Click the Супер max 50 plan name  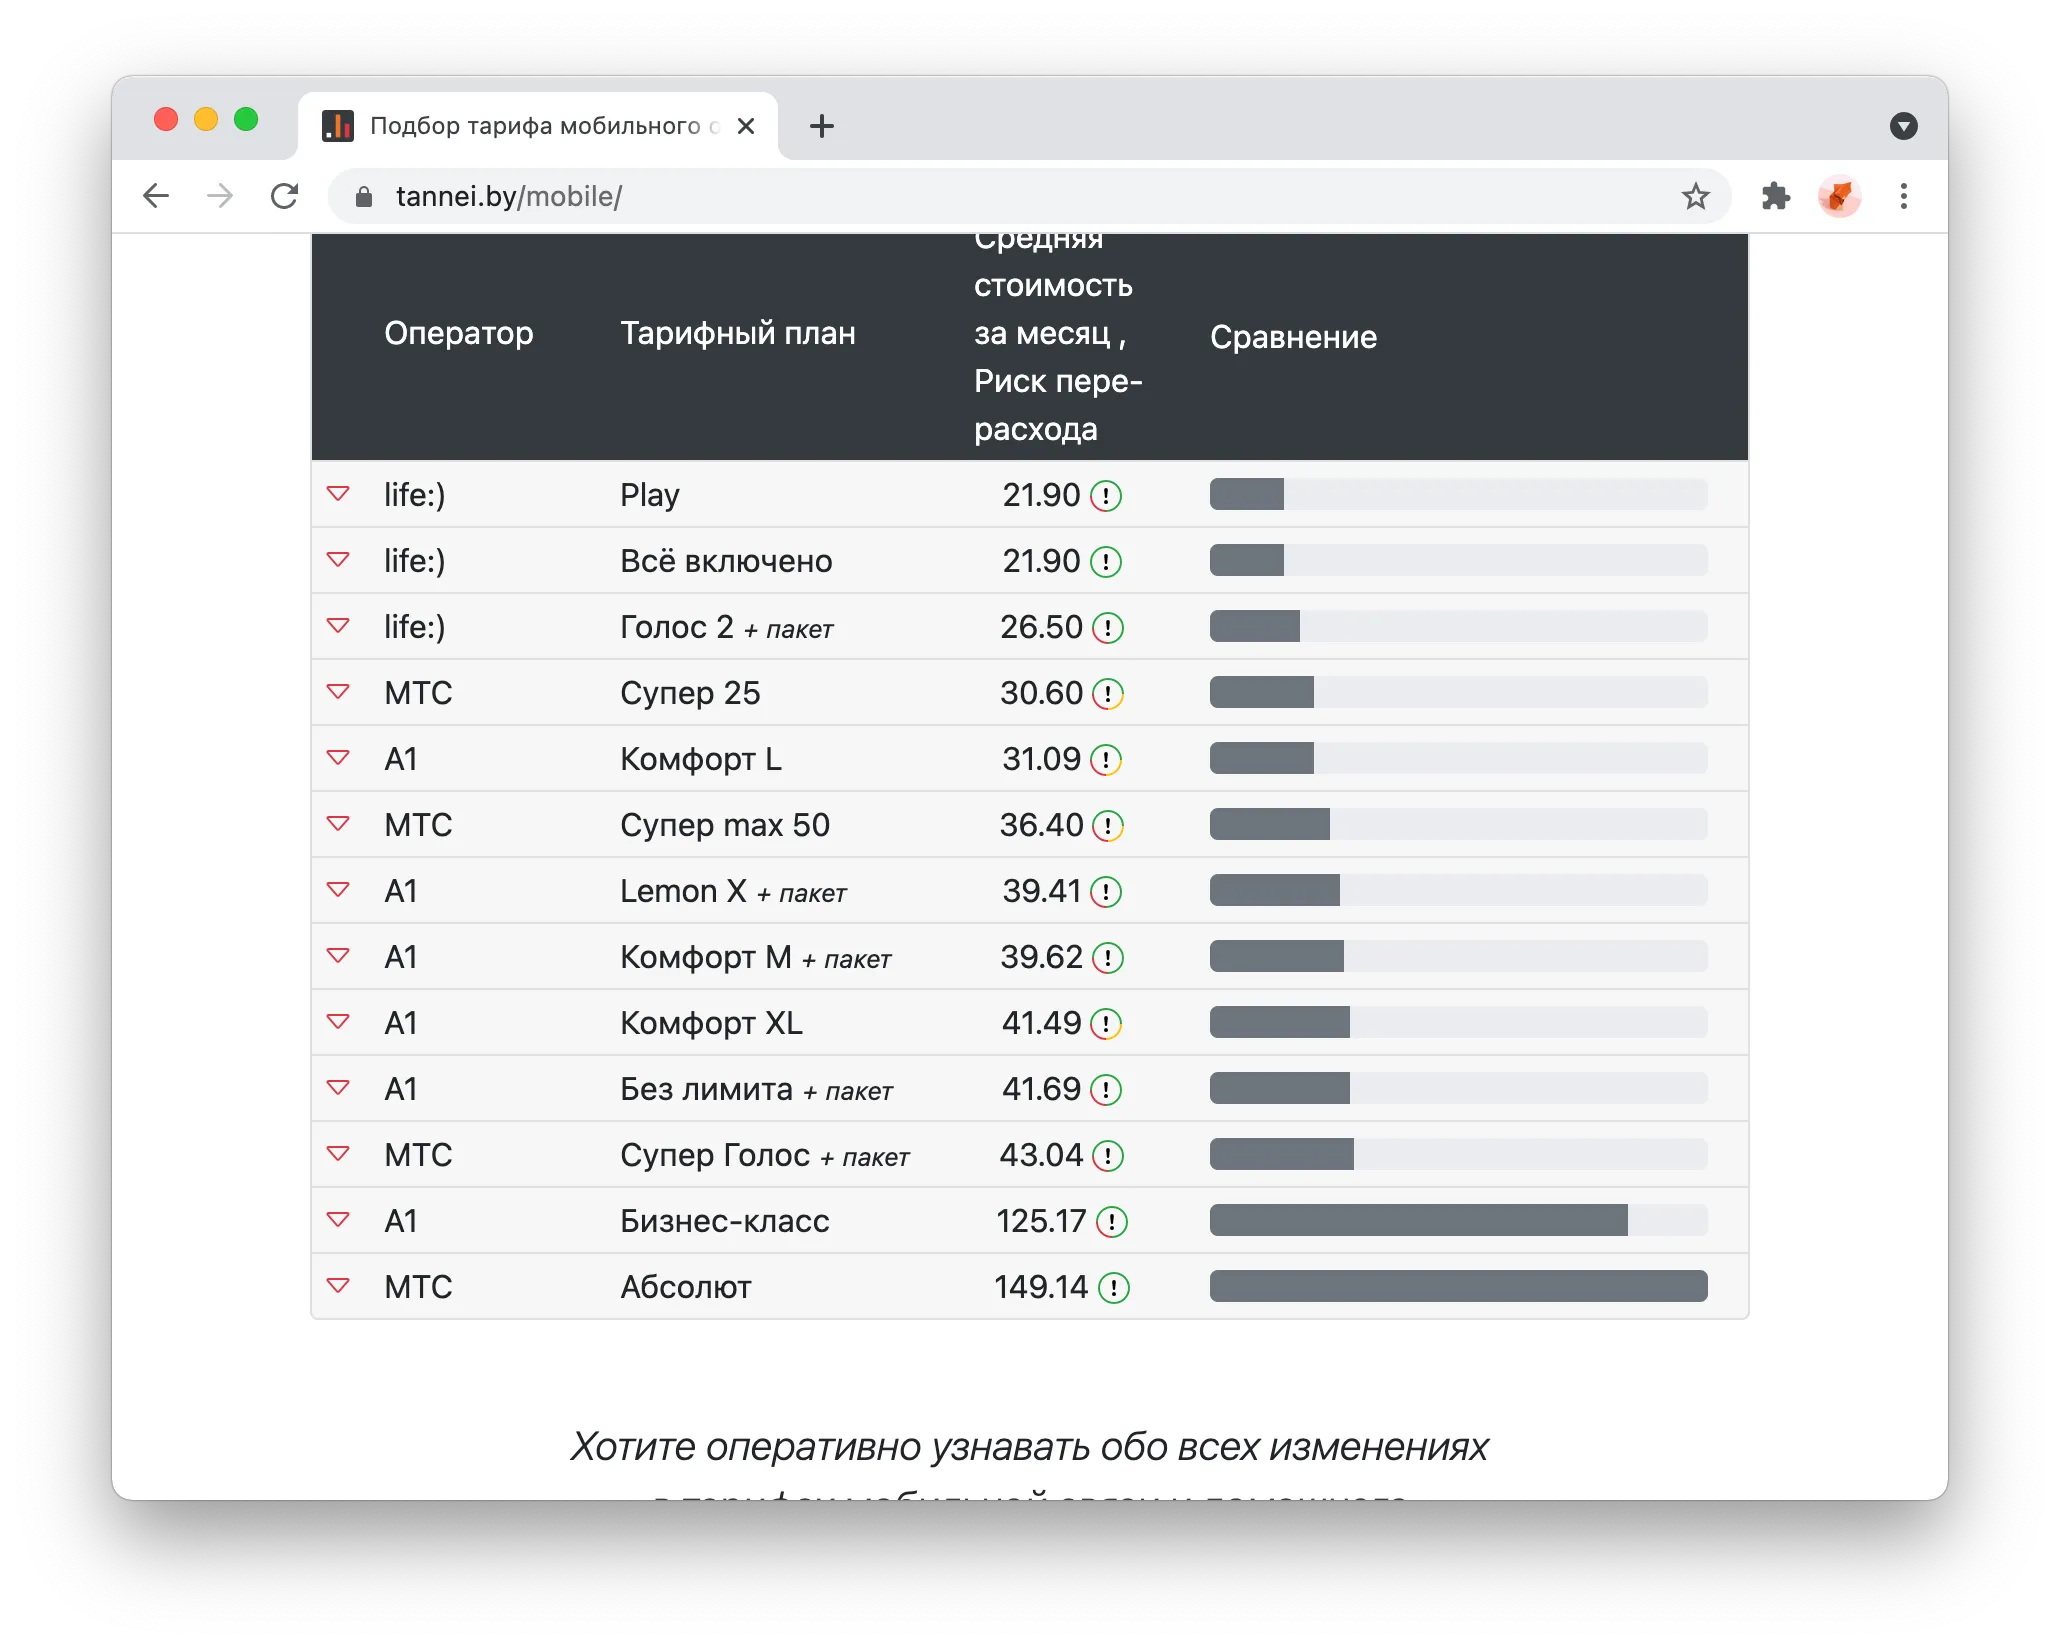725,825
